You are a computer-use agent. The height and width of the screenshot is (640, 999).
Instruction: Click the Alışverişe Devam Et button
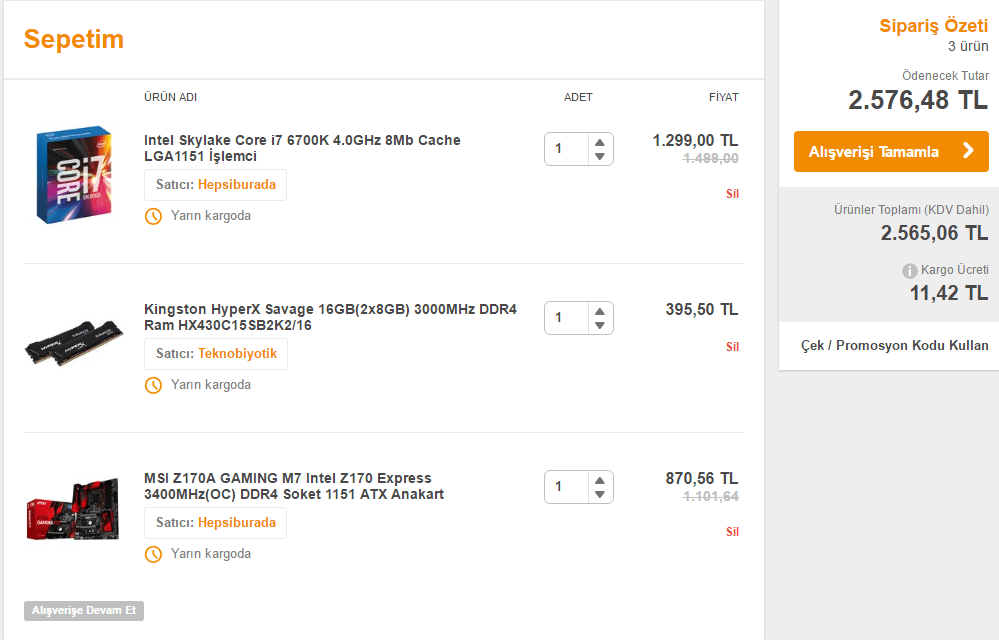[x=84, y=610]
